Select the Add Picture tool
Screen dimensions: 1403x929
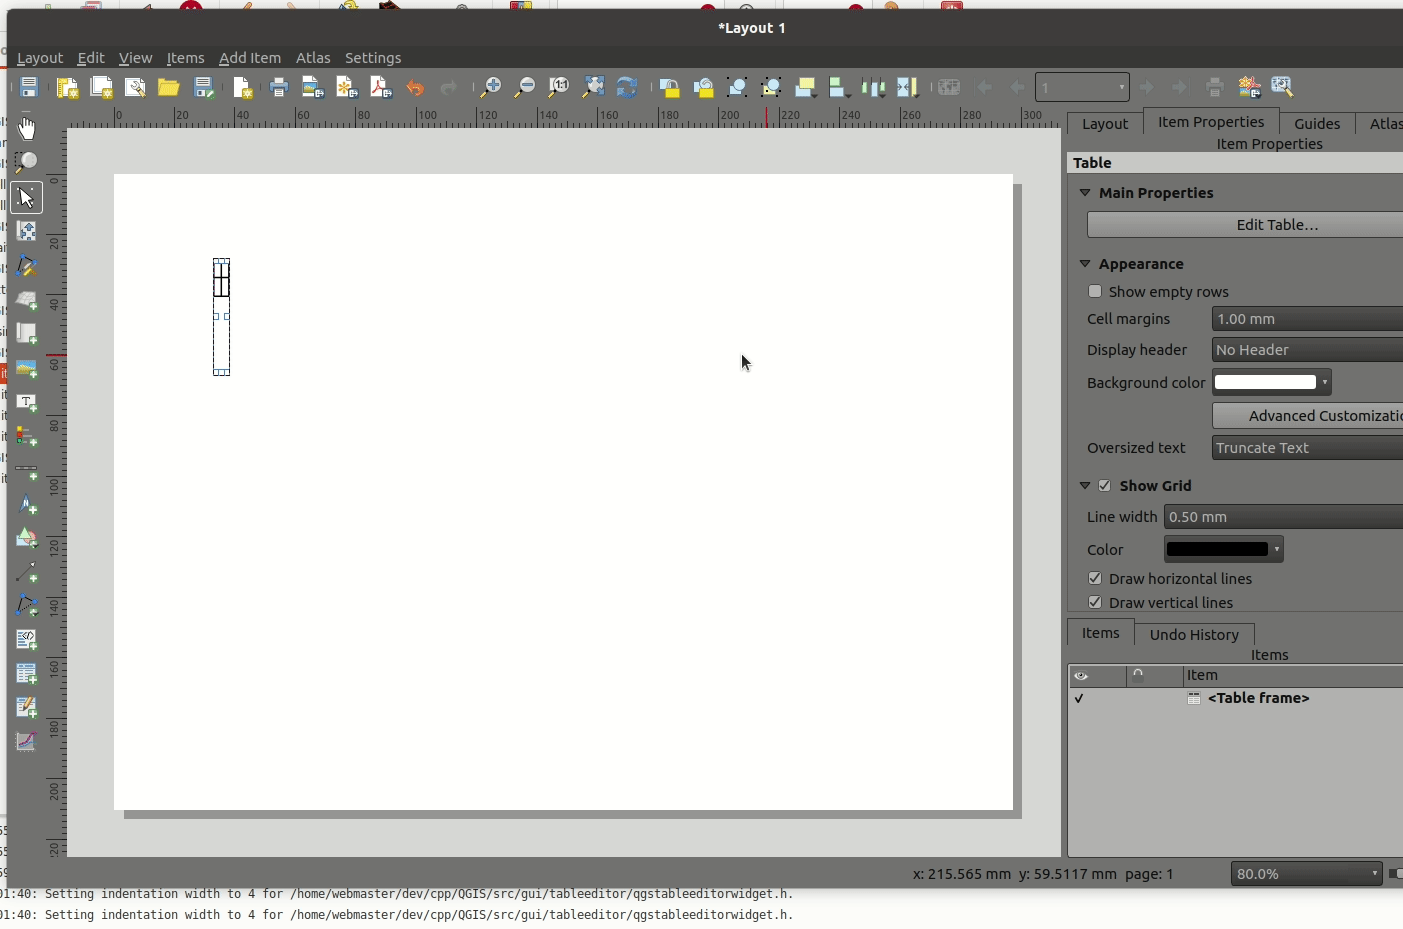click(x=27, y=369)
